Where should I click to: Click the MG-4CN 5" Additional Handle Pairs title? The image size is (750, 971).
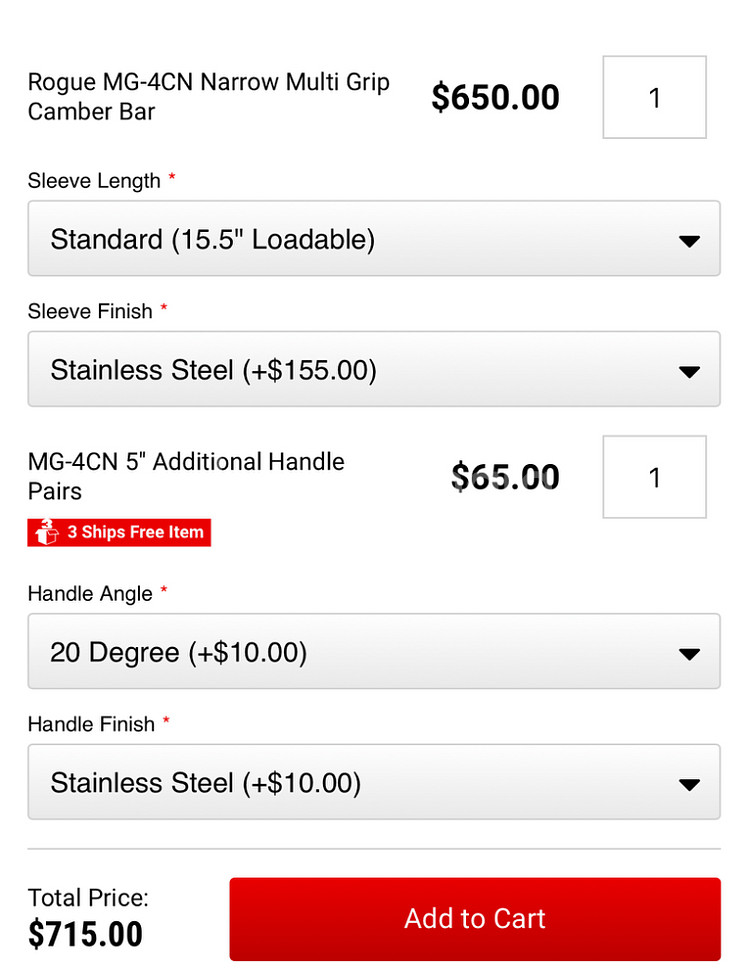(x=186, y=476)
